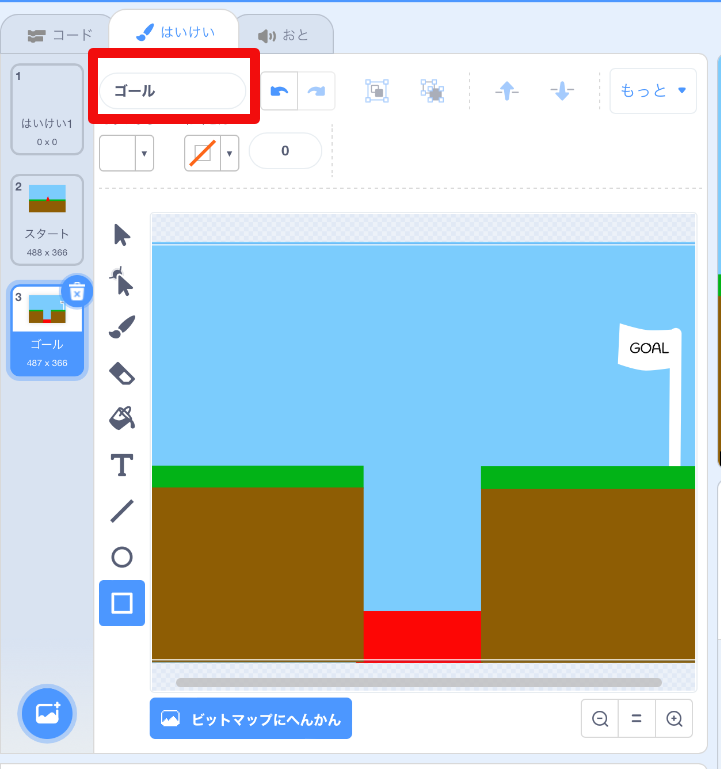The height and width of the screenshot is (769, 721).
Task: Click the Group objects icon
Action: (377, 91)
